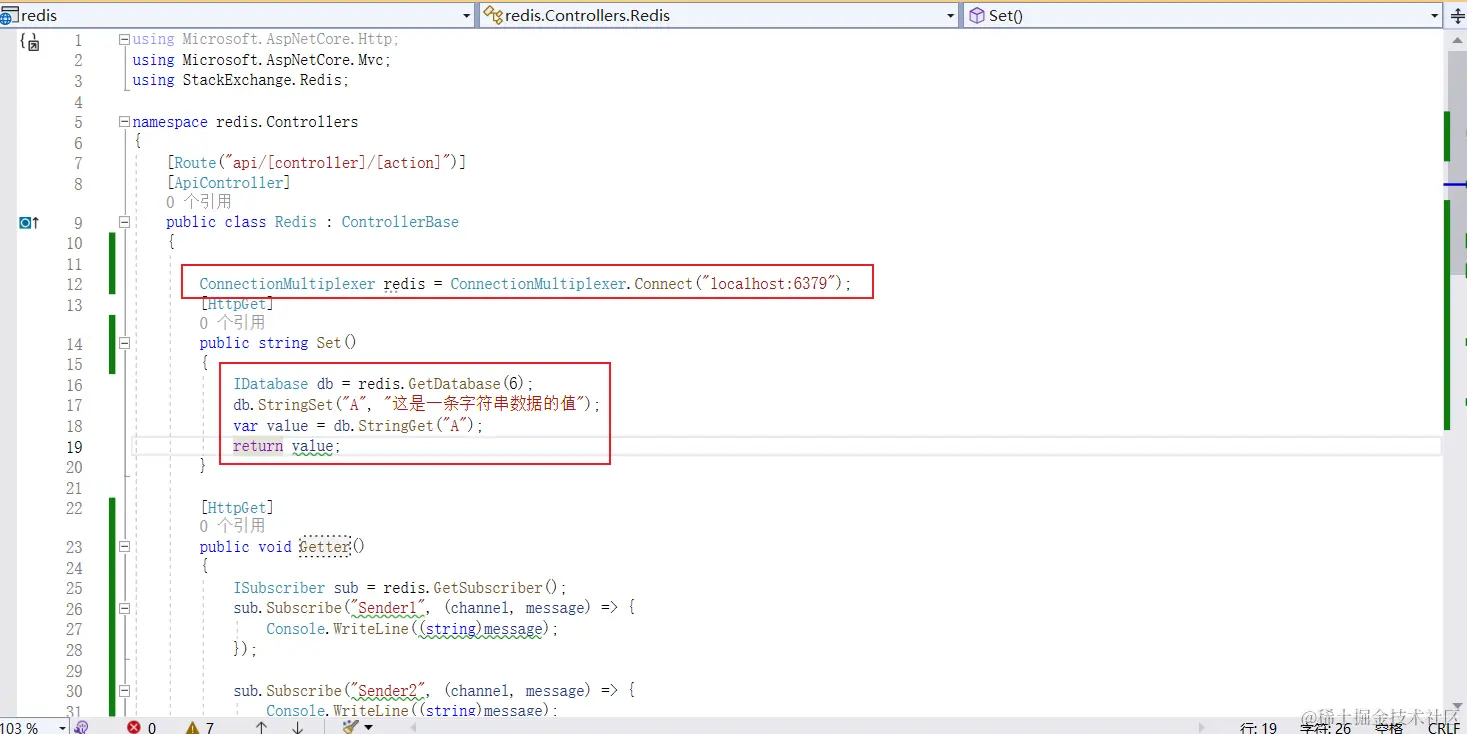Click the yellow warning count icon
This screenshot has width=1467, height=734.
pyautogui.click(x=192, y=727)
